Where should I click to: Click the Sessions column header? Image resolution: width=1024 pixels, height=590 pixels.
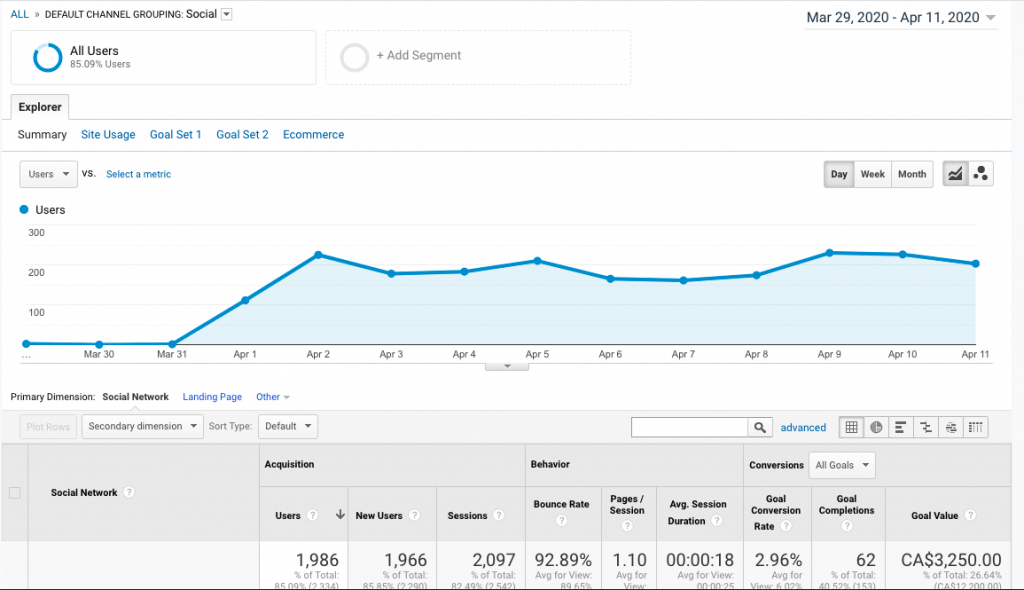(467, 516)
